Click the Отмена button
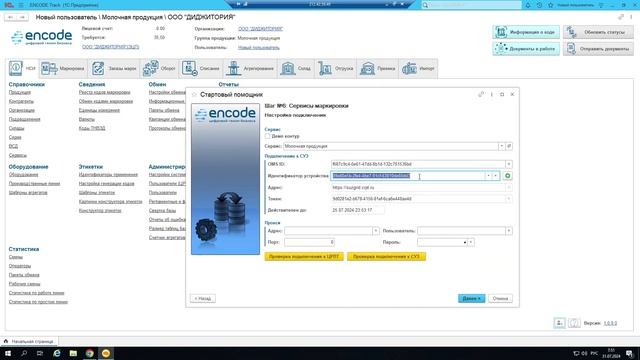640x360 pixels. tap(500, 298)
